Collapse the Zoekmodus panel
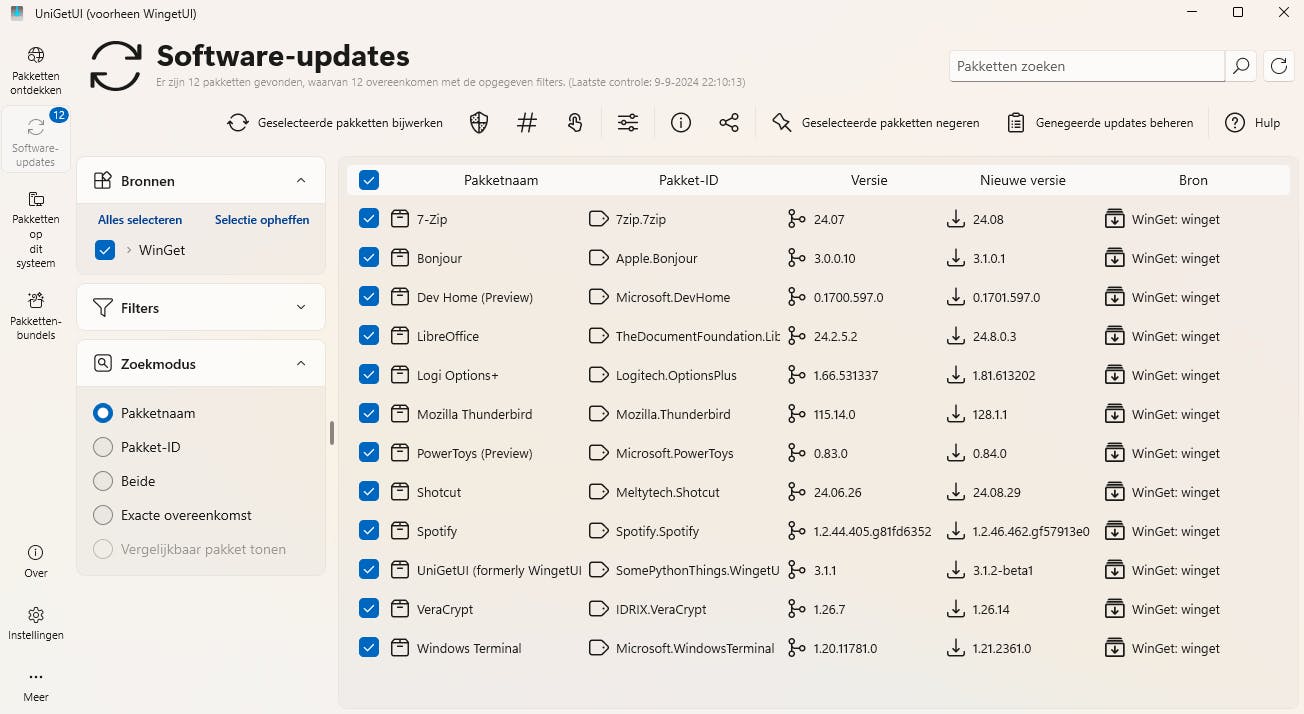The image size is (1304, 714). [301, 364]
